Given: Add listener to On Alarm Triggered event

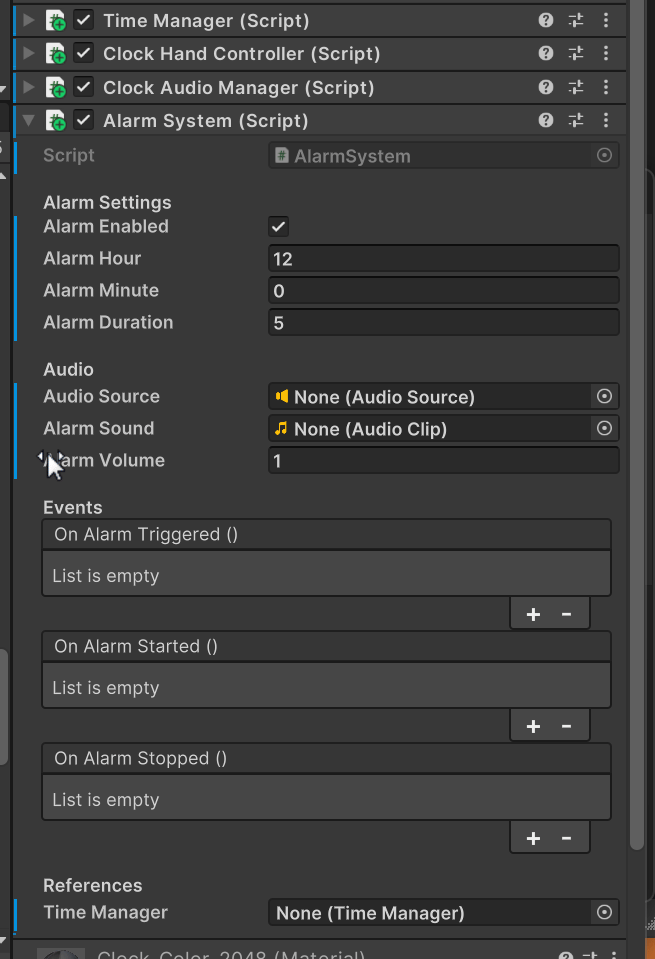Looking at the screenshot, I should [533, 614].
